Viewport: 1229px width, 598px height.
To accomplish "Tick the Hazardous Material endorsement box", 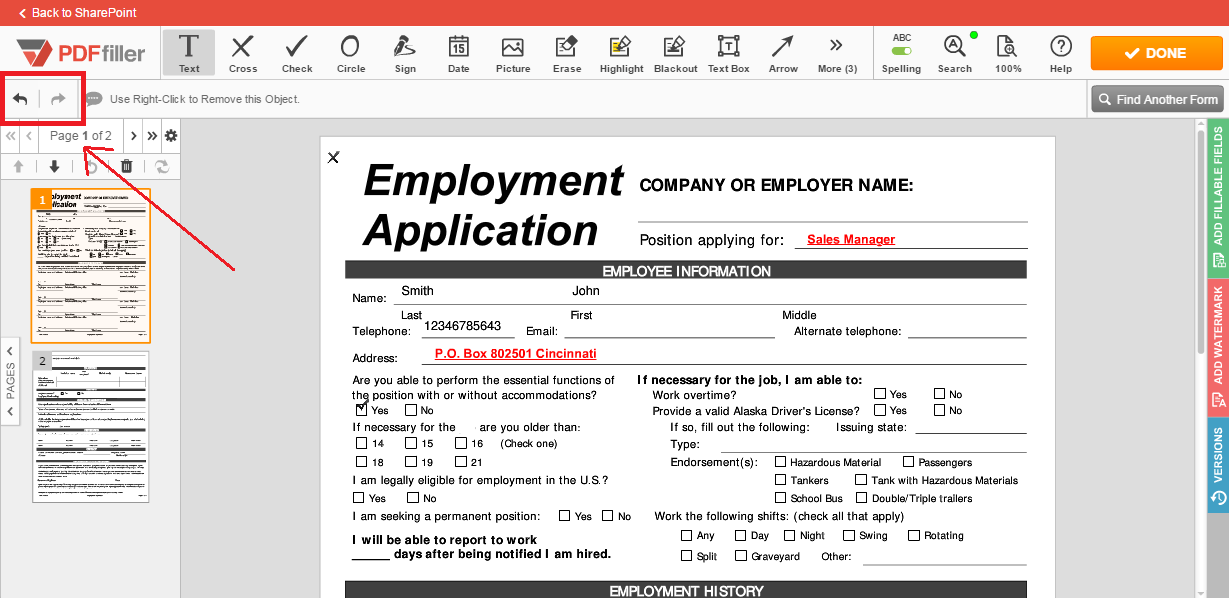I will (x=780, y=462).
